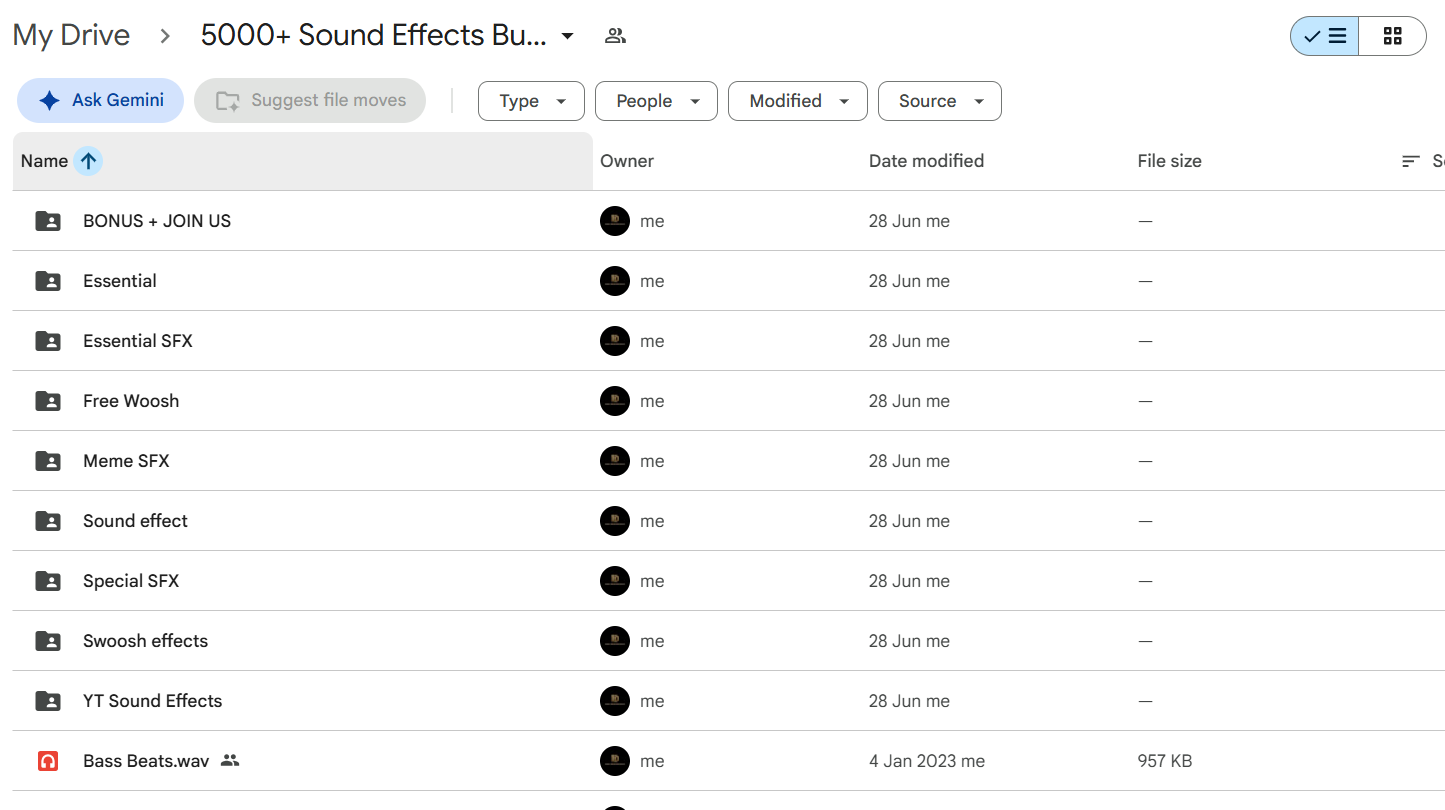Viewport: 1445px width, 810px height.
Task: Click the Bass Beats.wav audio file icon
Action: point(48,761)
